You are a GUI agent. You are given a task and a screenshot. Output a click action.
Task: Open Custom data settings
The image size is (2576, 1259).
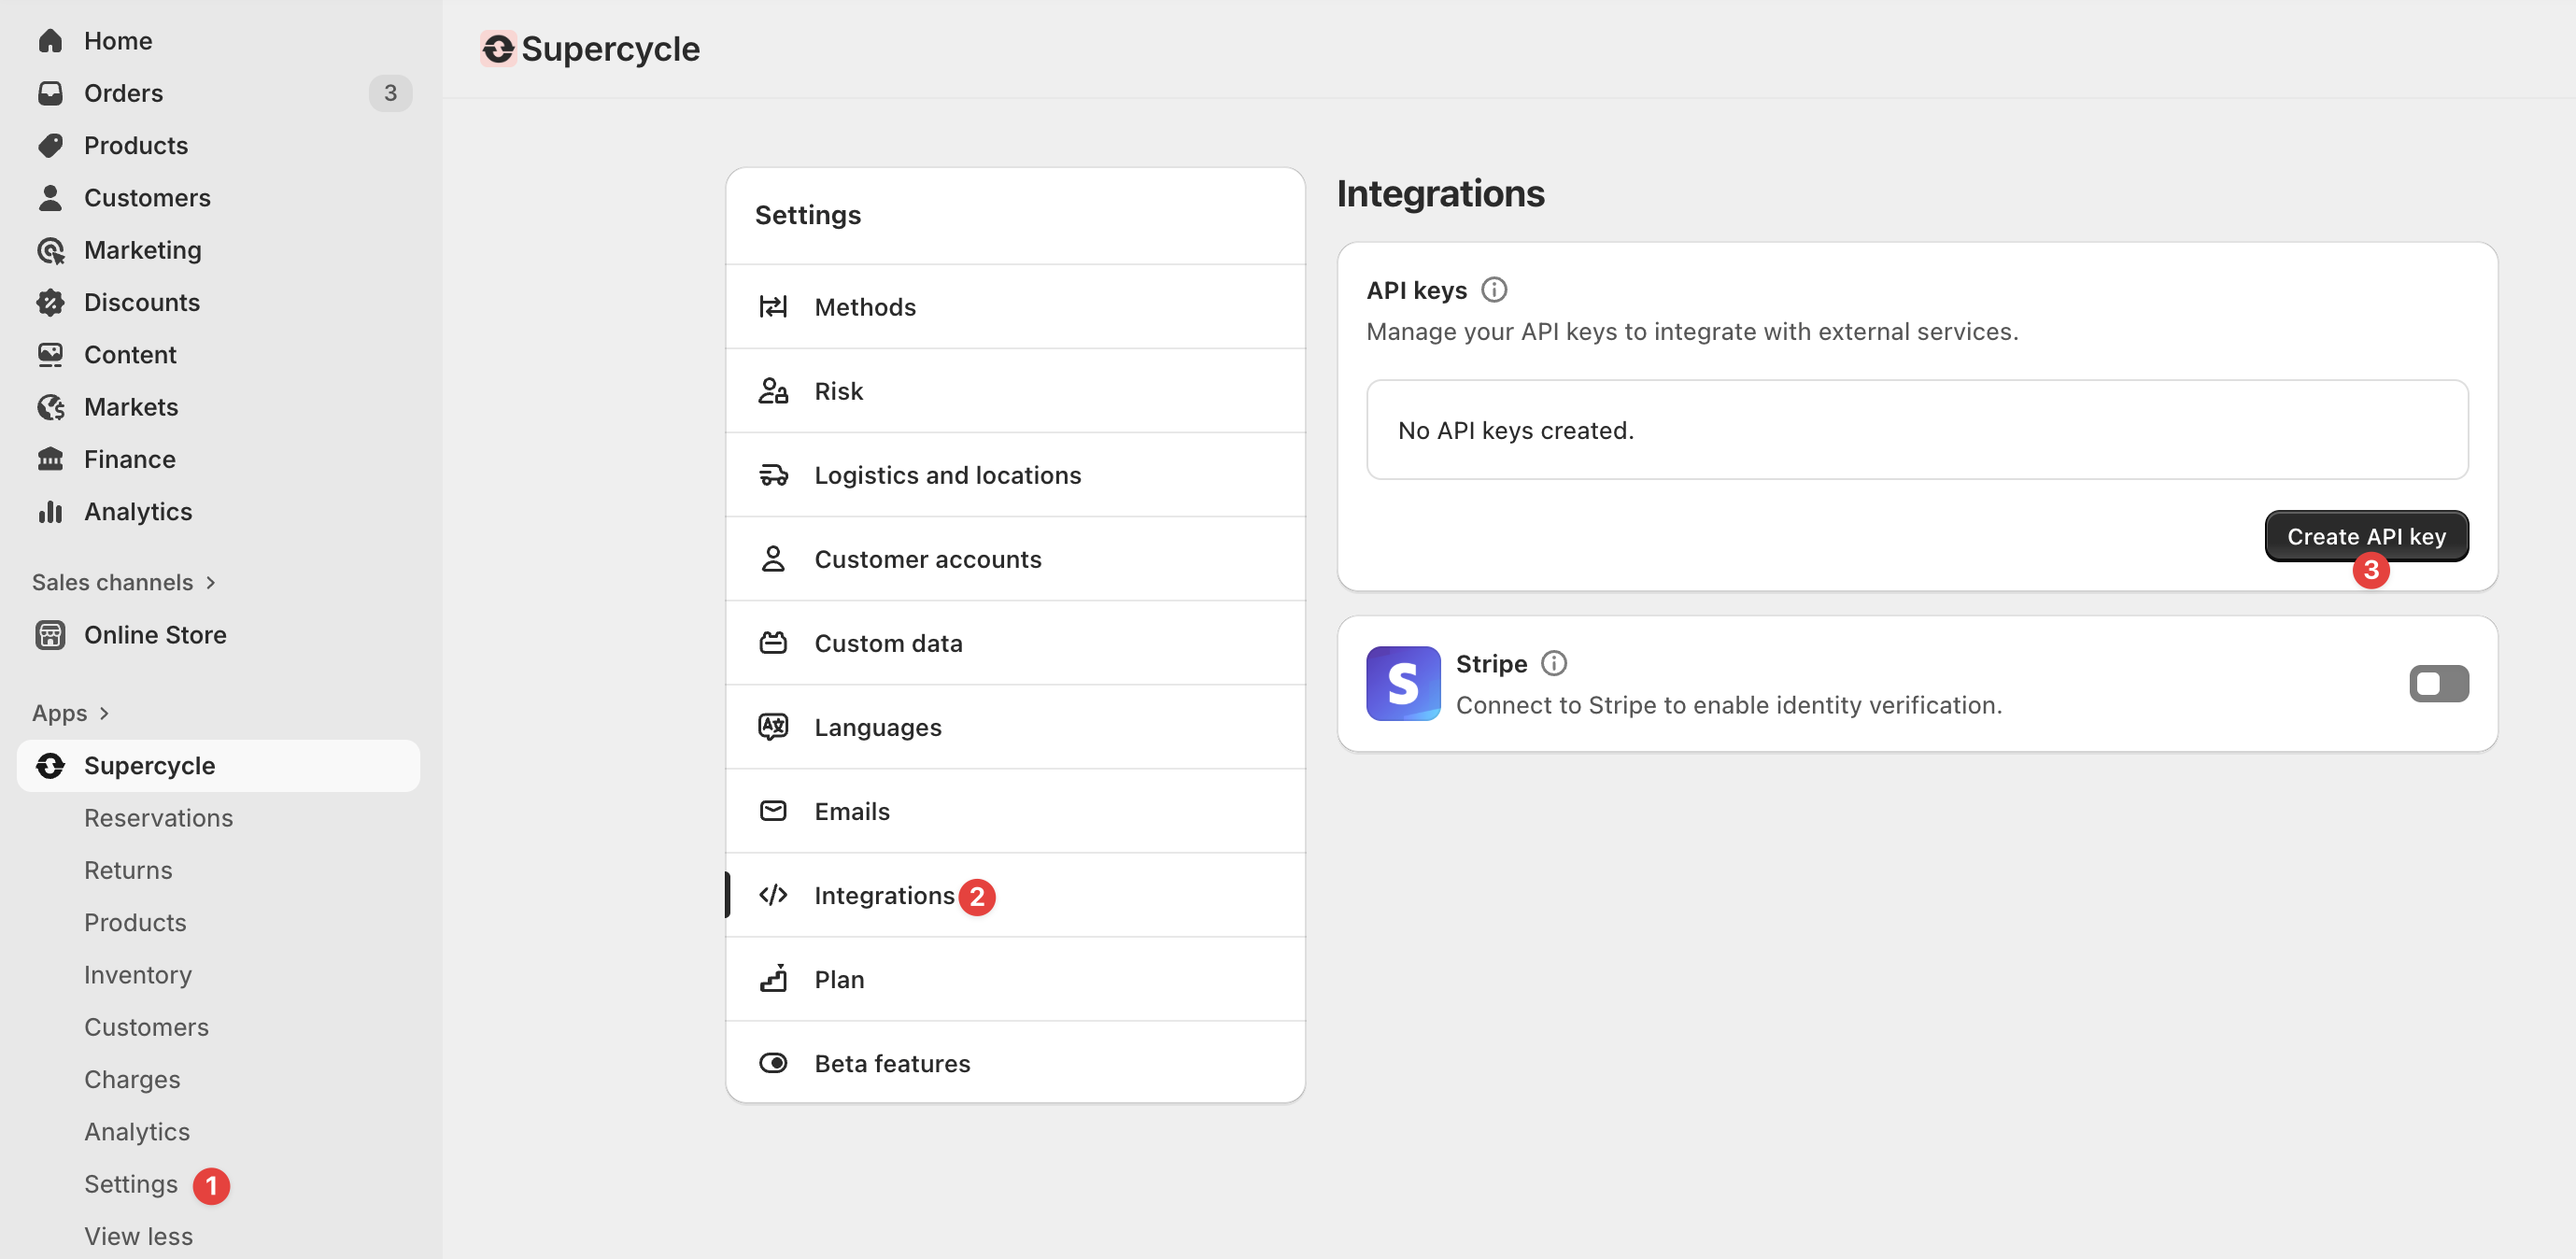coord(887,643)
